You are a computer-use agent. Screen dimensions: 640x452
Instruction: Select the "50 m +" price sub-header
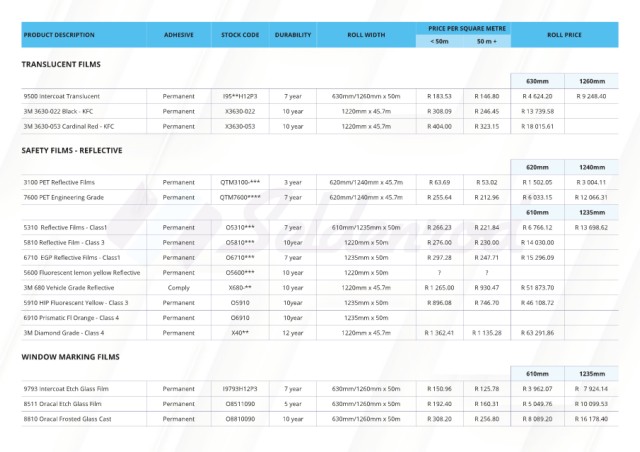click(487, 41)
